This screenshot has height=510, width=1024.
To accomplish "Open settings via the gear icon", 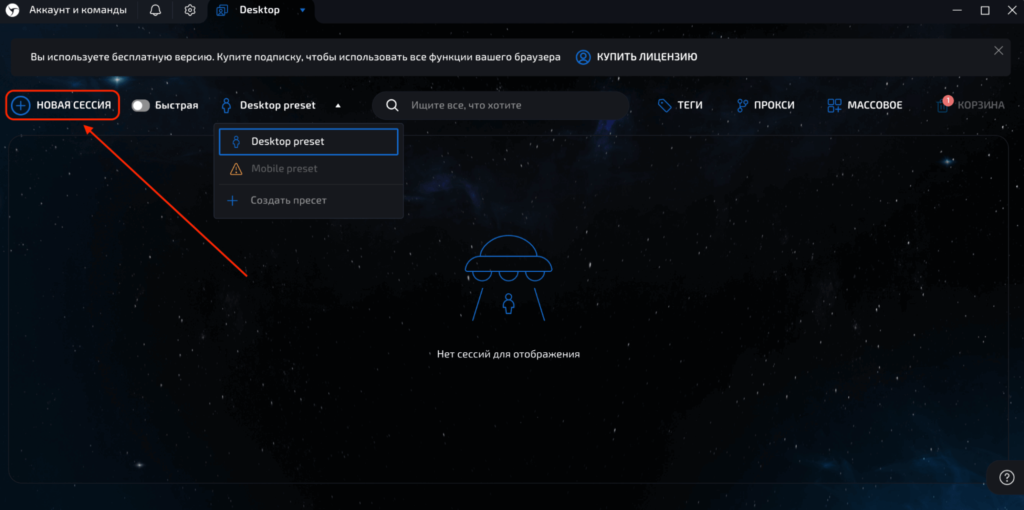I will tap(190, 10).
